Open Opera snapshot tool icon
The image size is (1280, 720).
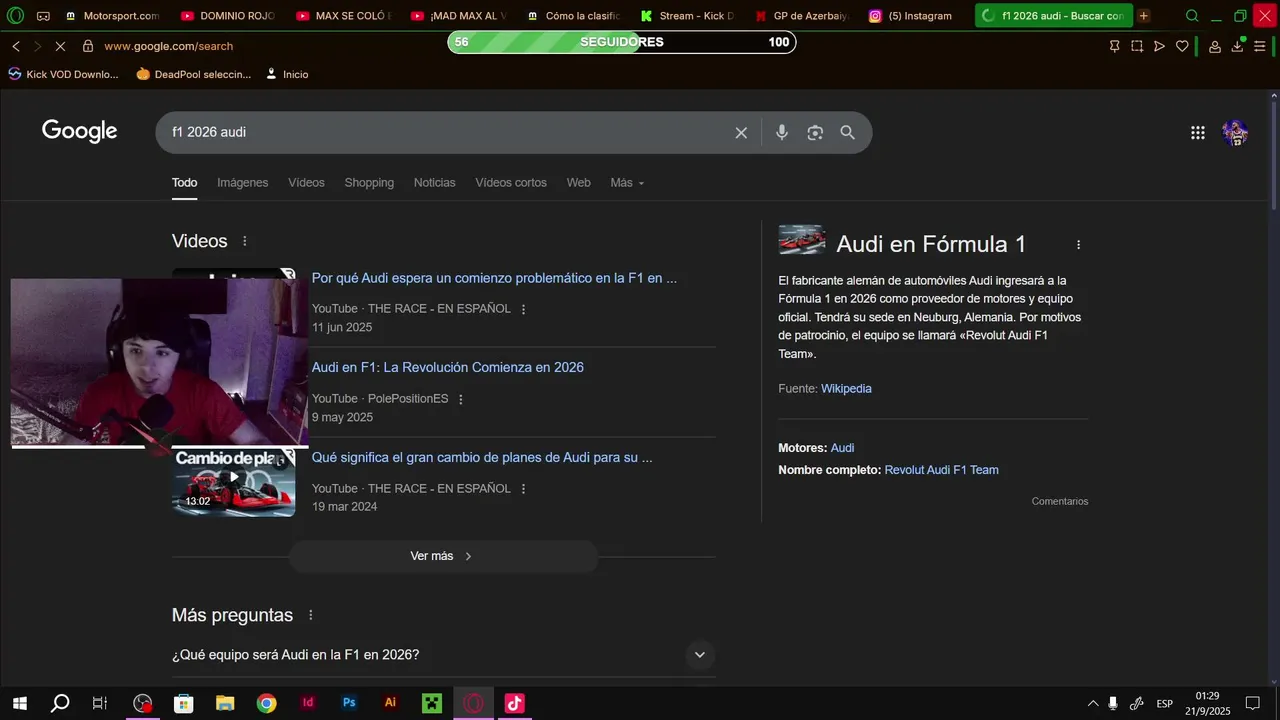[x=1137, y=46]
